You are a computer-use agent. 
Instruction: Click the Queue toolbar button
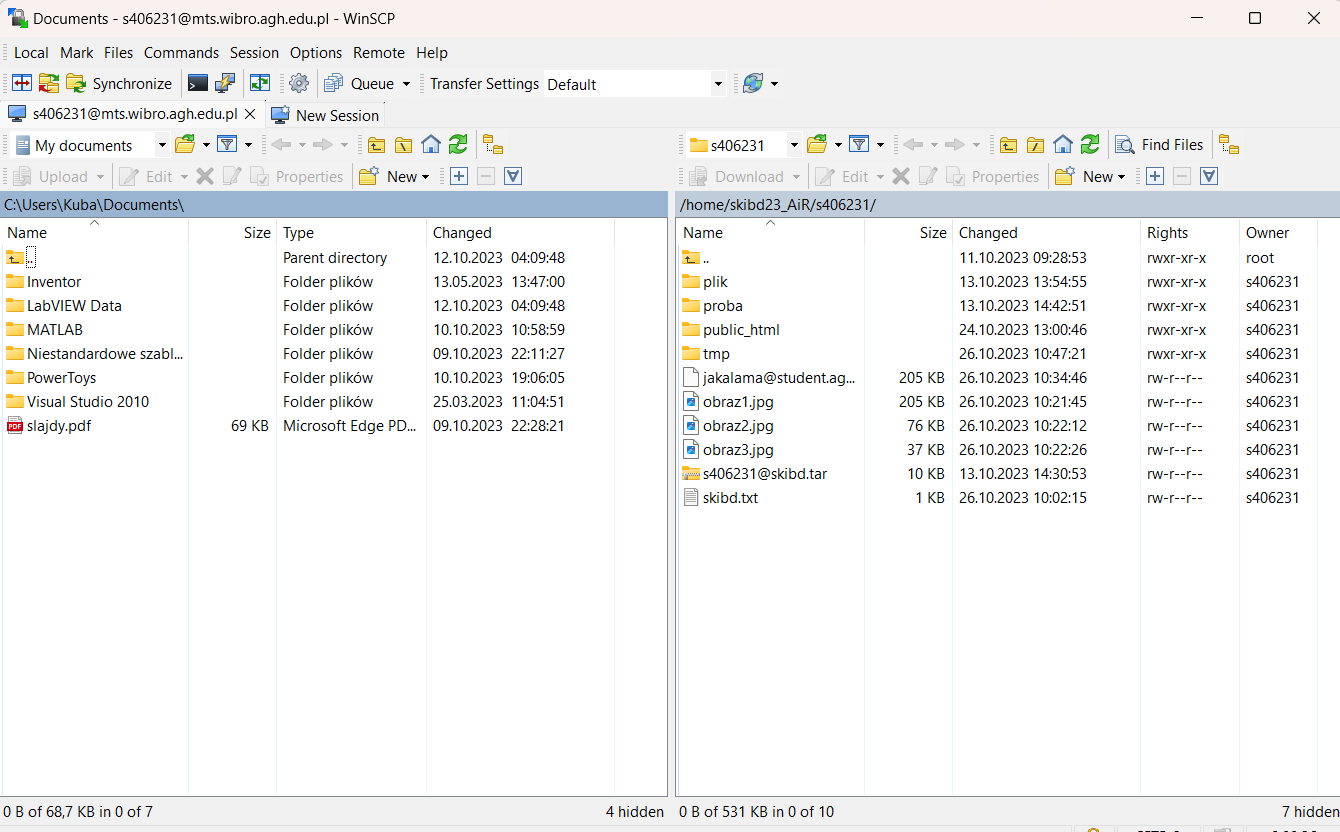click(x=359, y=84)
